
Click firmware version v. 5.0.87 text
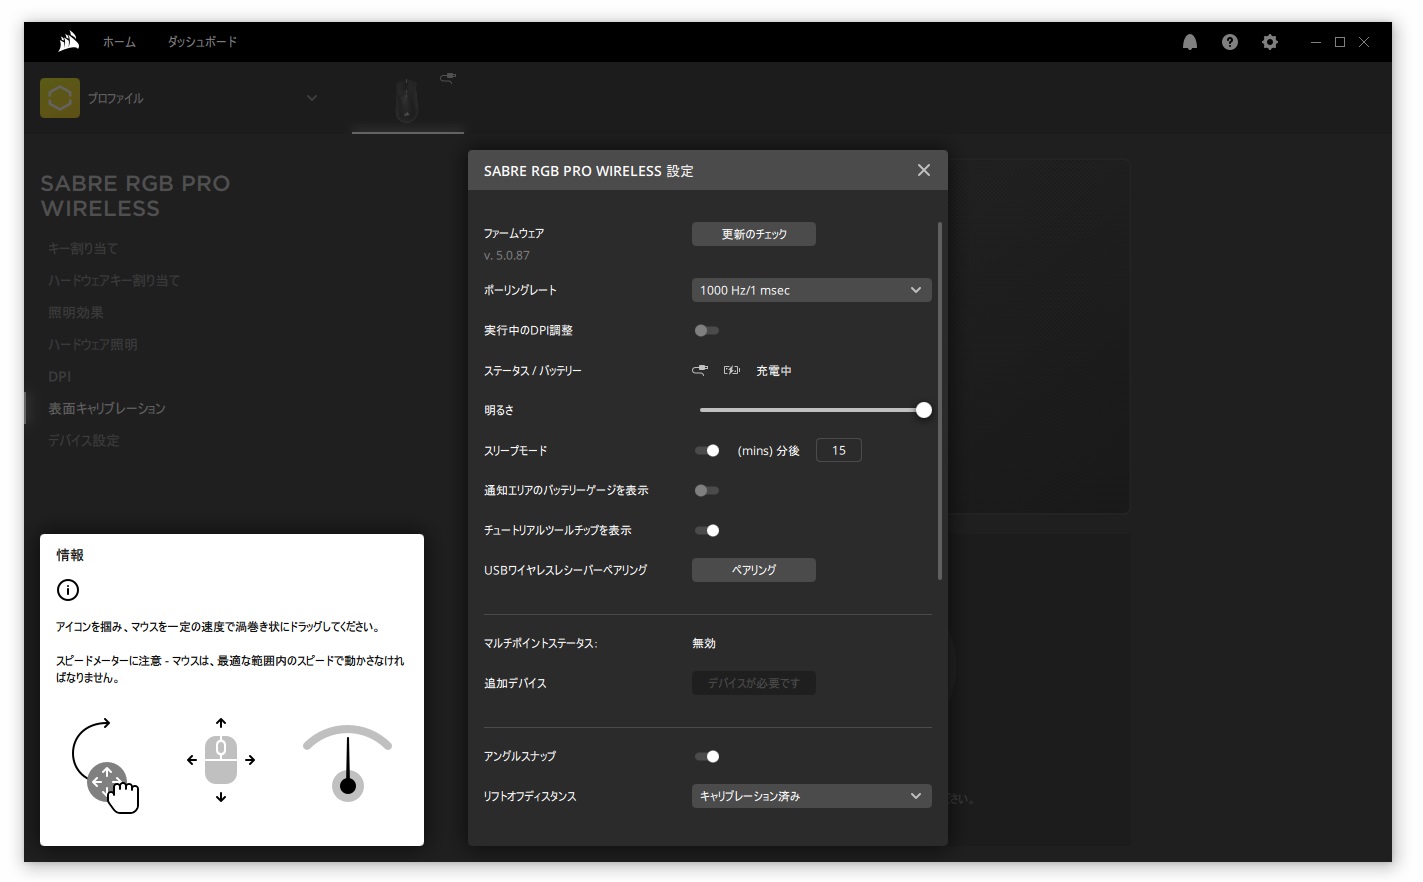[x=507, y=255]
